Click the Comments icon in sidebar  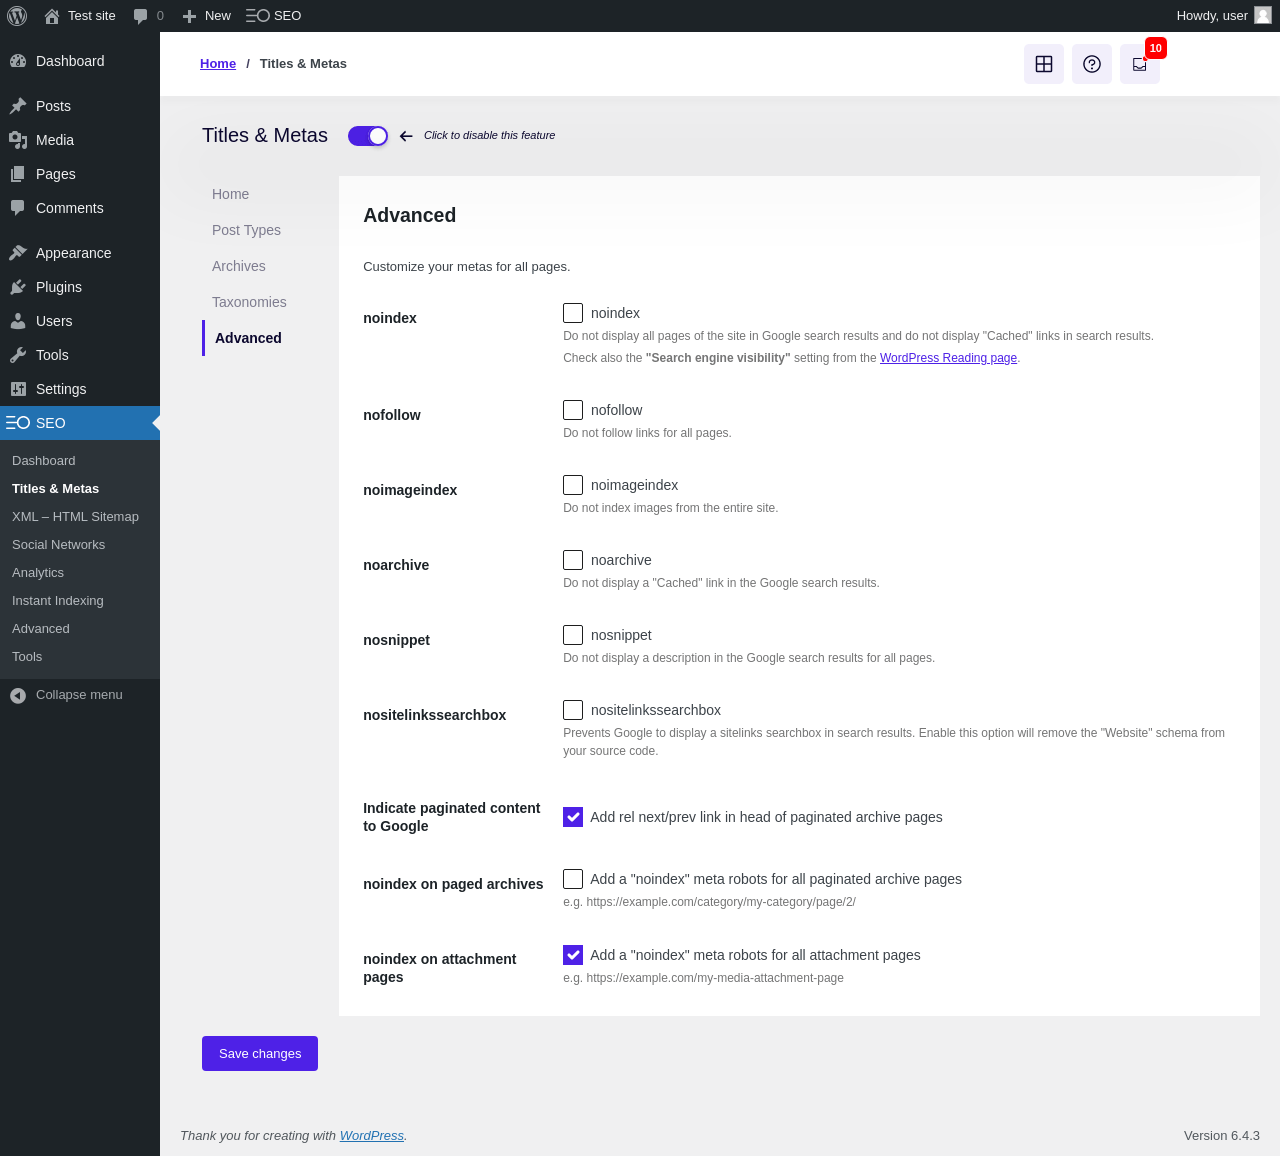(x=18, y=208)
